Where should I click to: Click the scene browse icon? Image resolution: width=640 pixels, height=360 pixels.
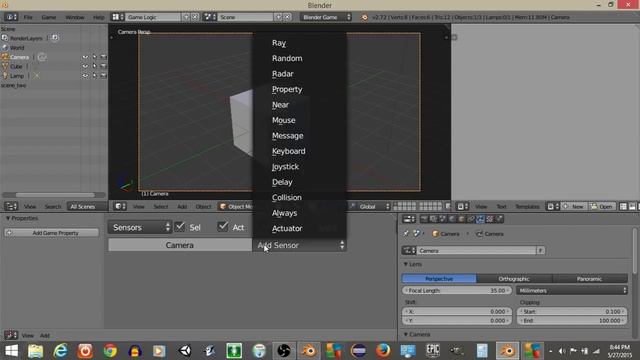pos(210,17)
